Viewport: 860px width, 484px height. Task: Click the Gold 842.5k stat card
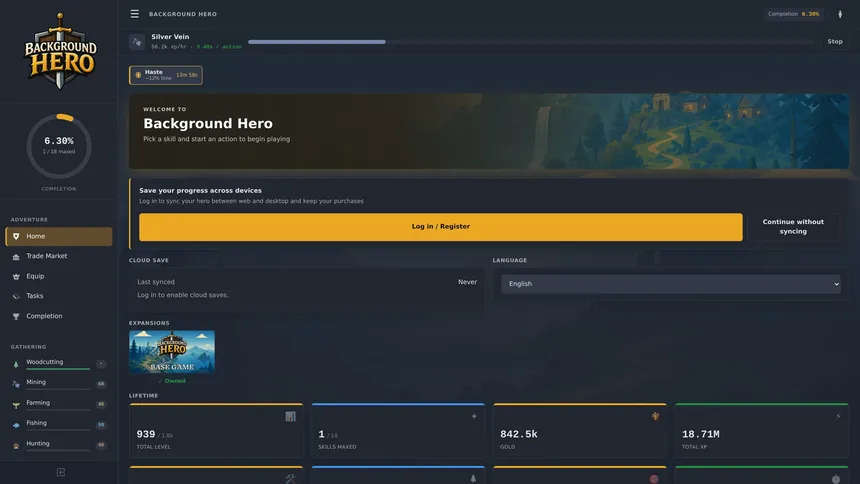(580, 431)
